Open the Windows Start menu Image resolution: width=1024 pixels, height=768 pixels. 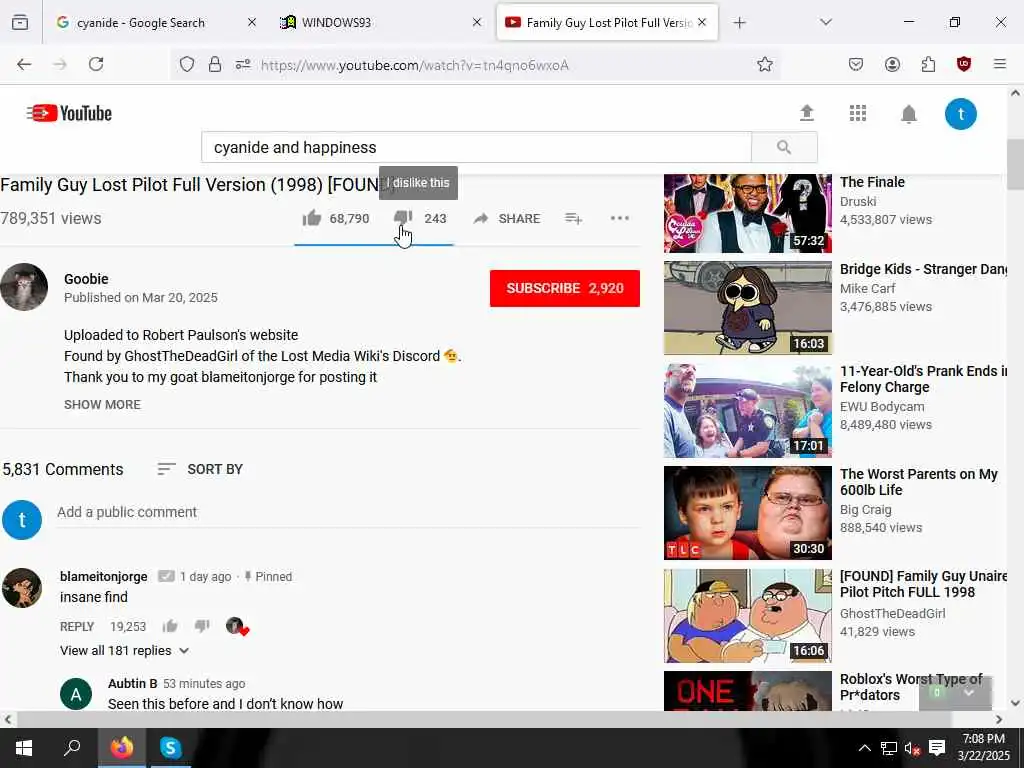24,748
